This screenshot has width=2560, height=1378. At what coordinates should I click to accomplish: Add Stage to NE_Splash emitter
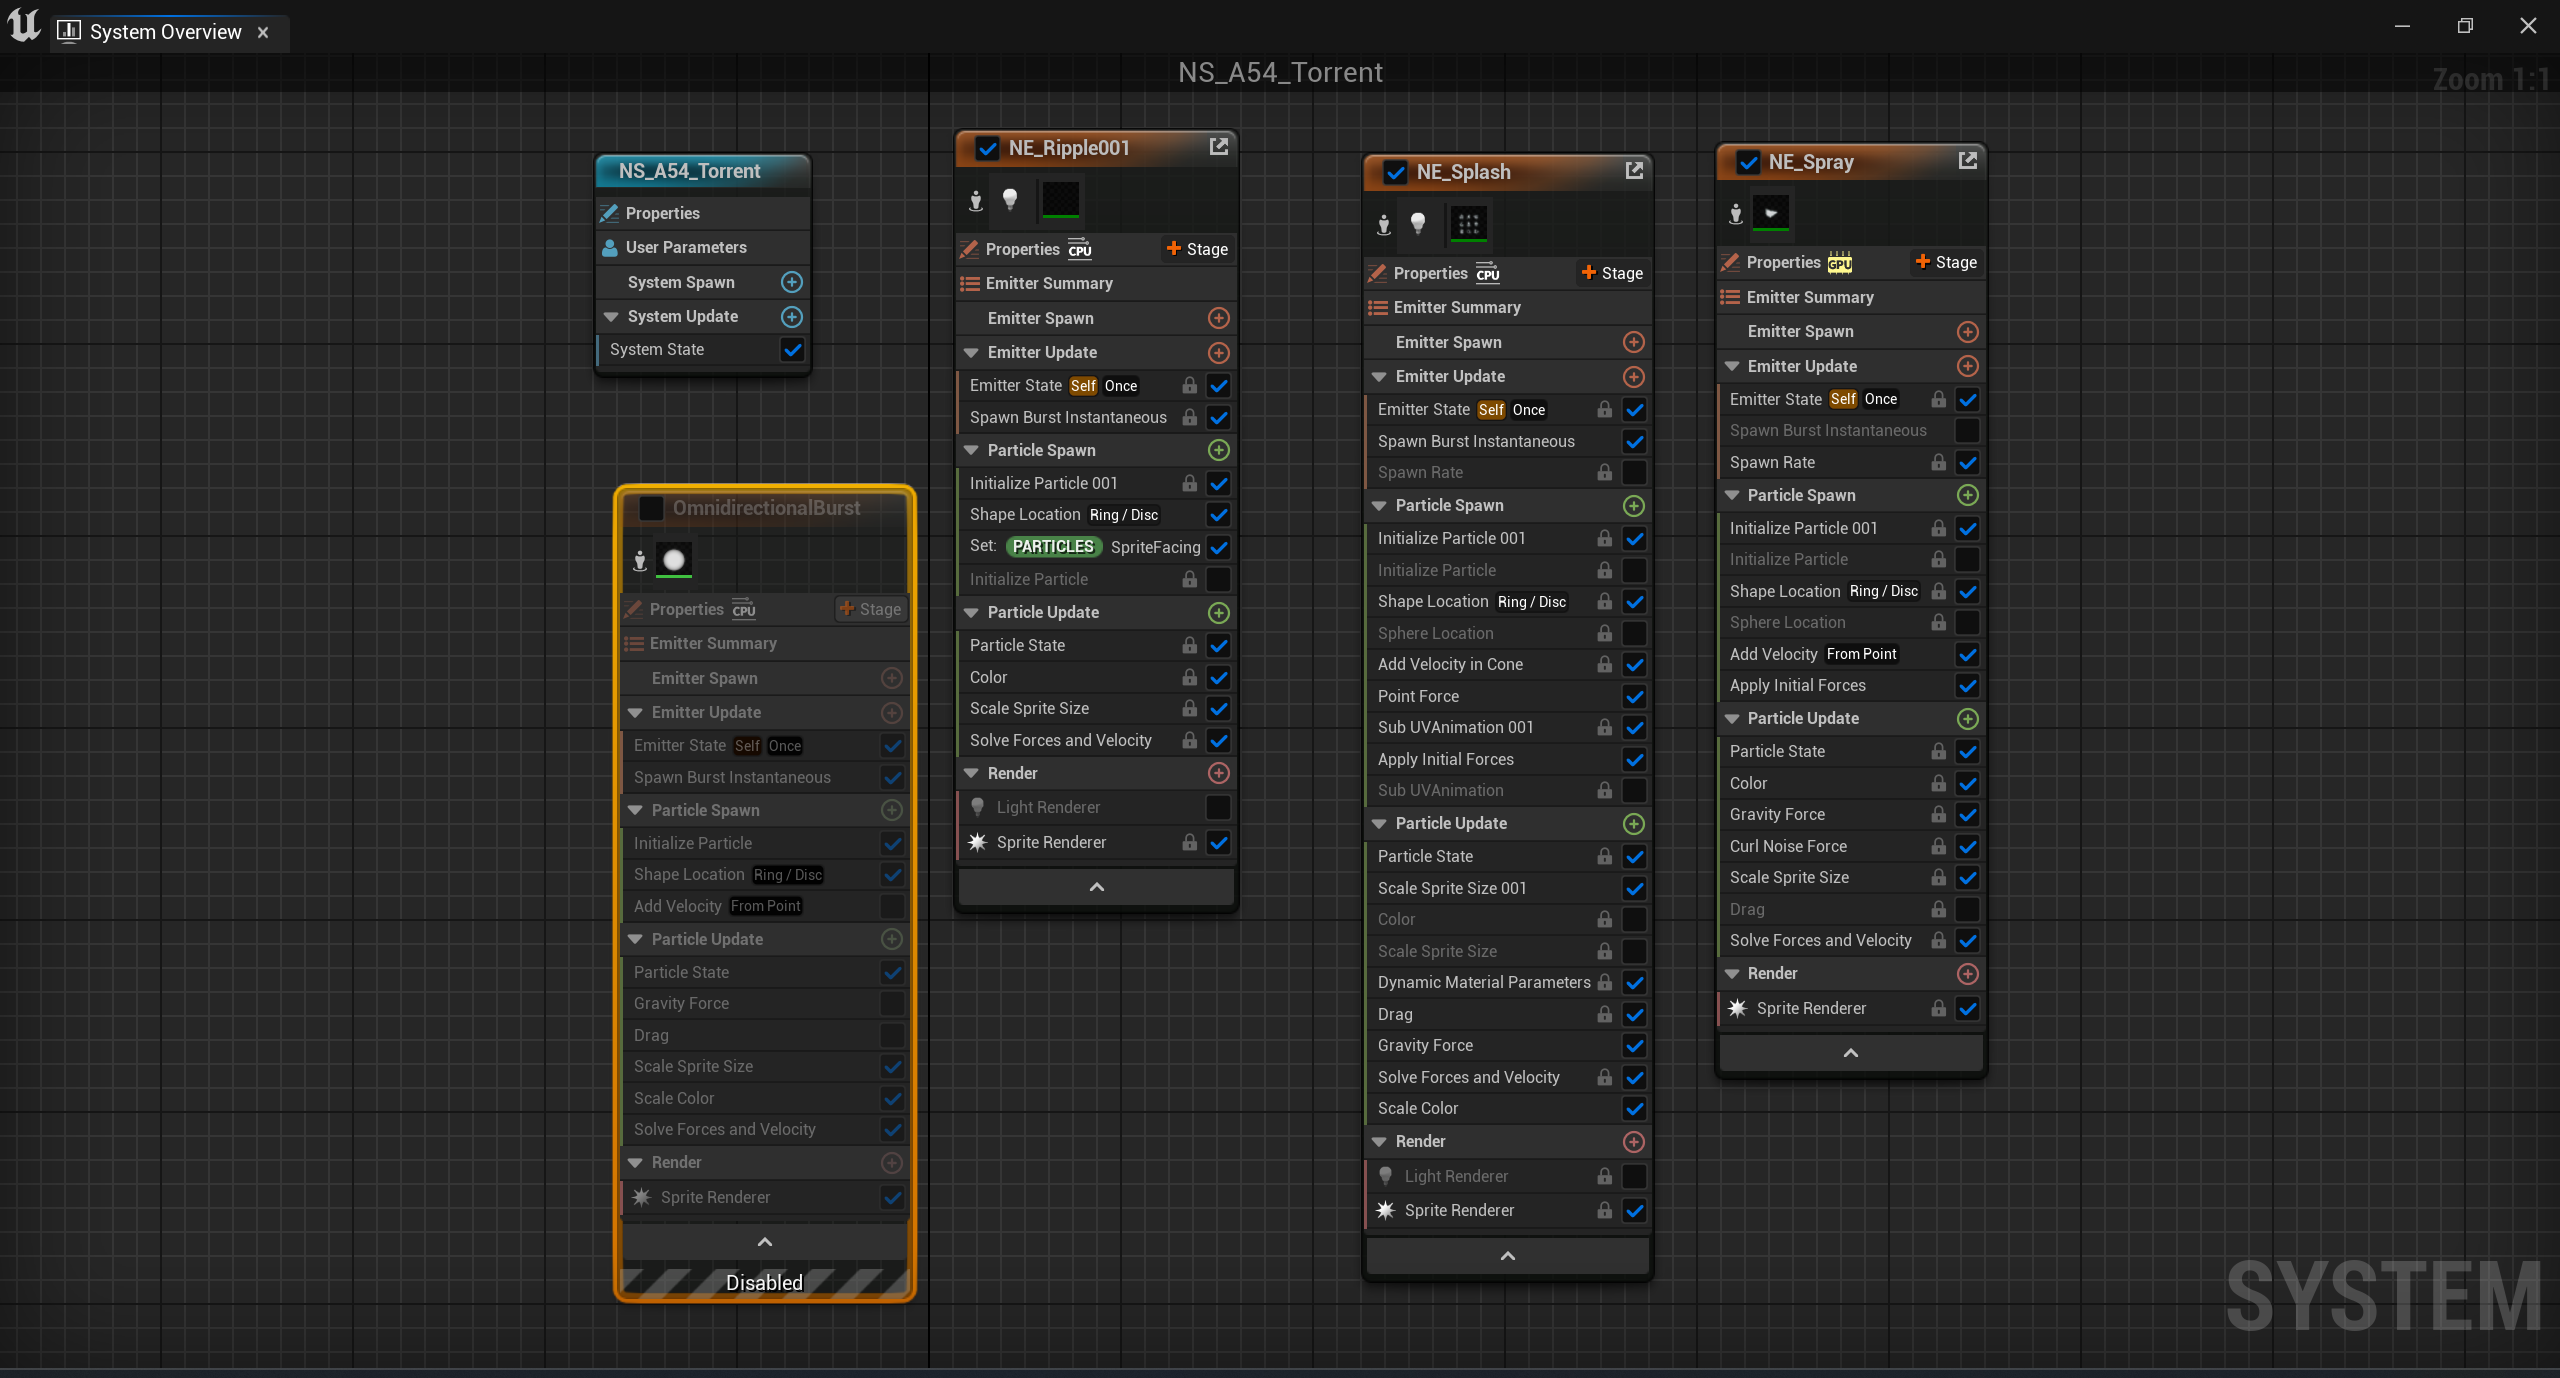click(1612, 273)
